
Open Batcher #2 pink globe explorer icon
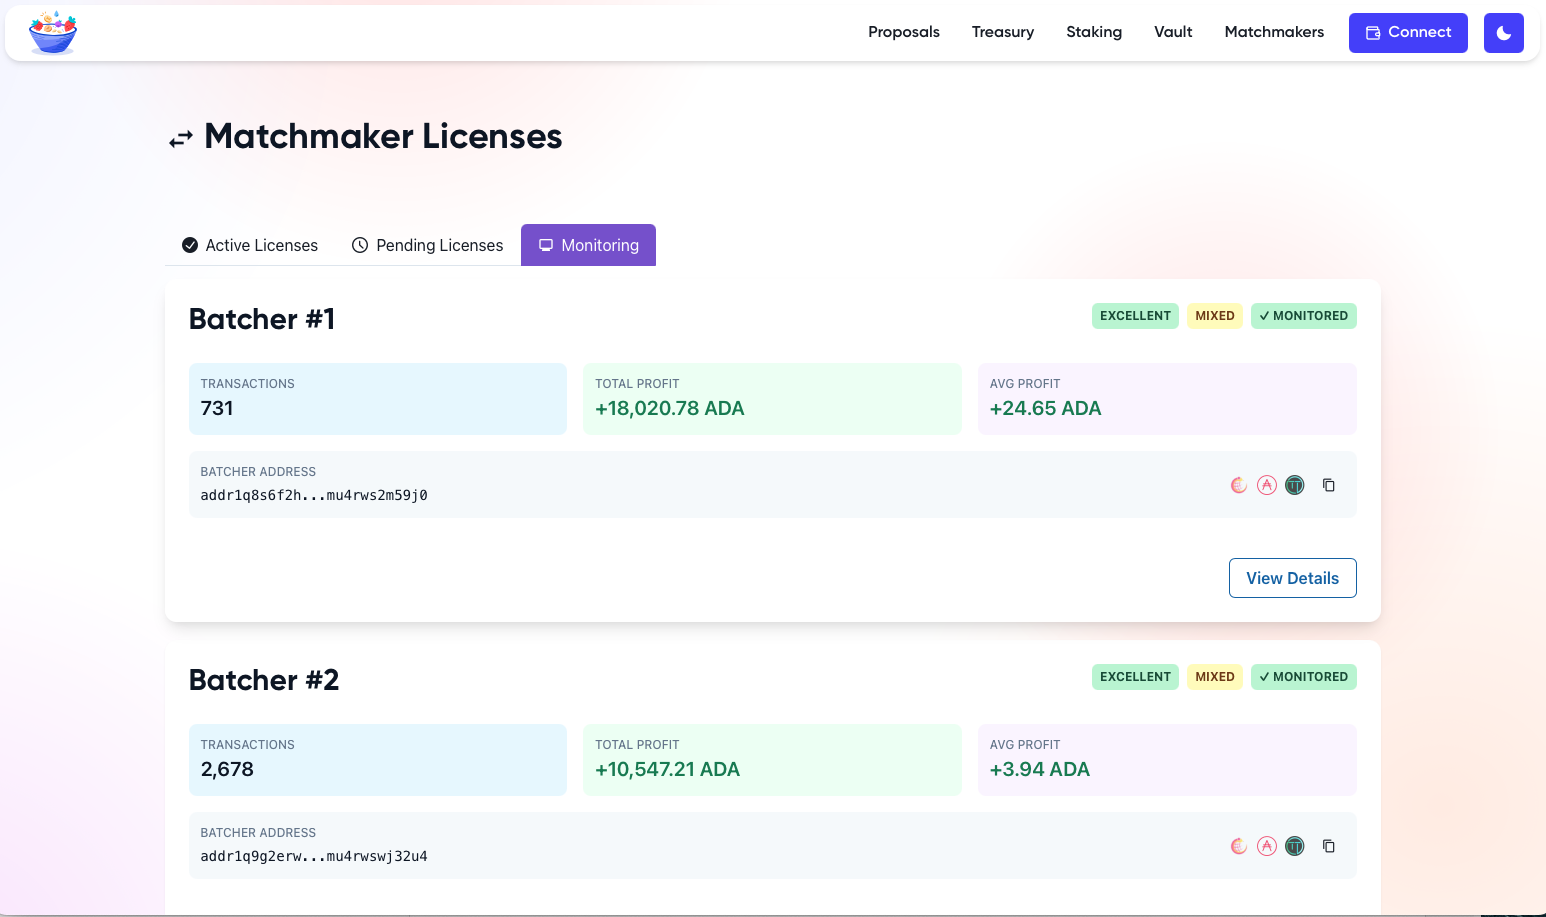click(x=1239, y=846)
